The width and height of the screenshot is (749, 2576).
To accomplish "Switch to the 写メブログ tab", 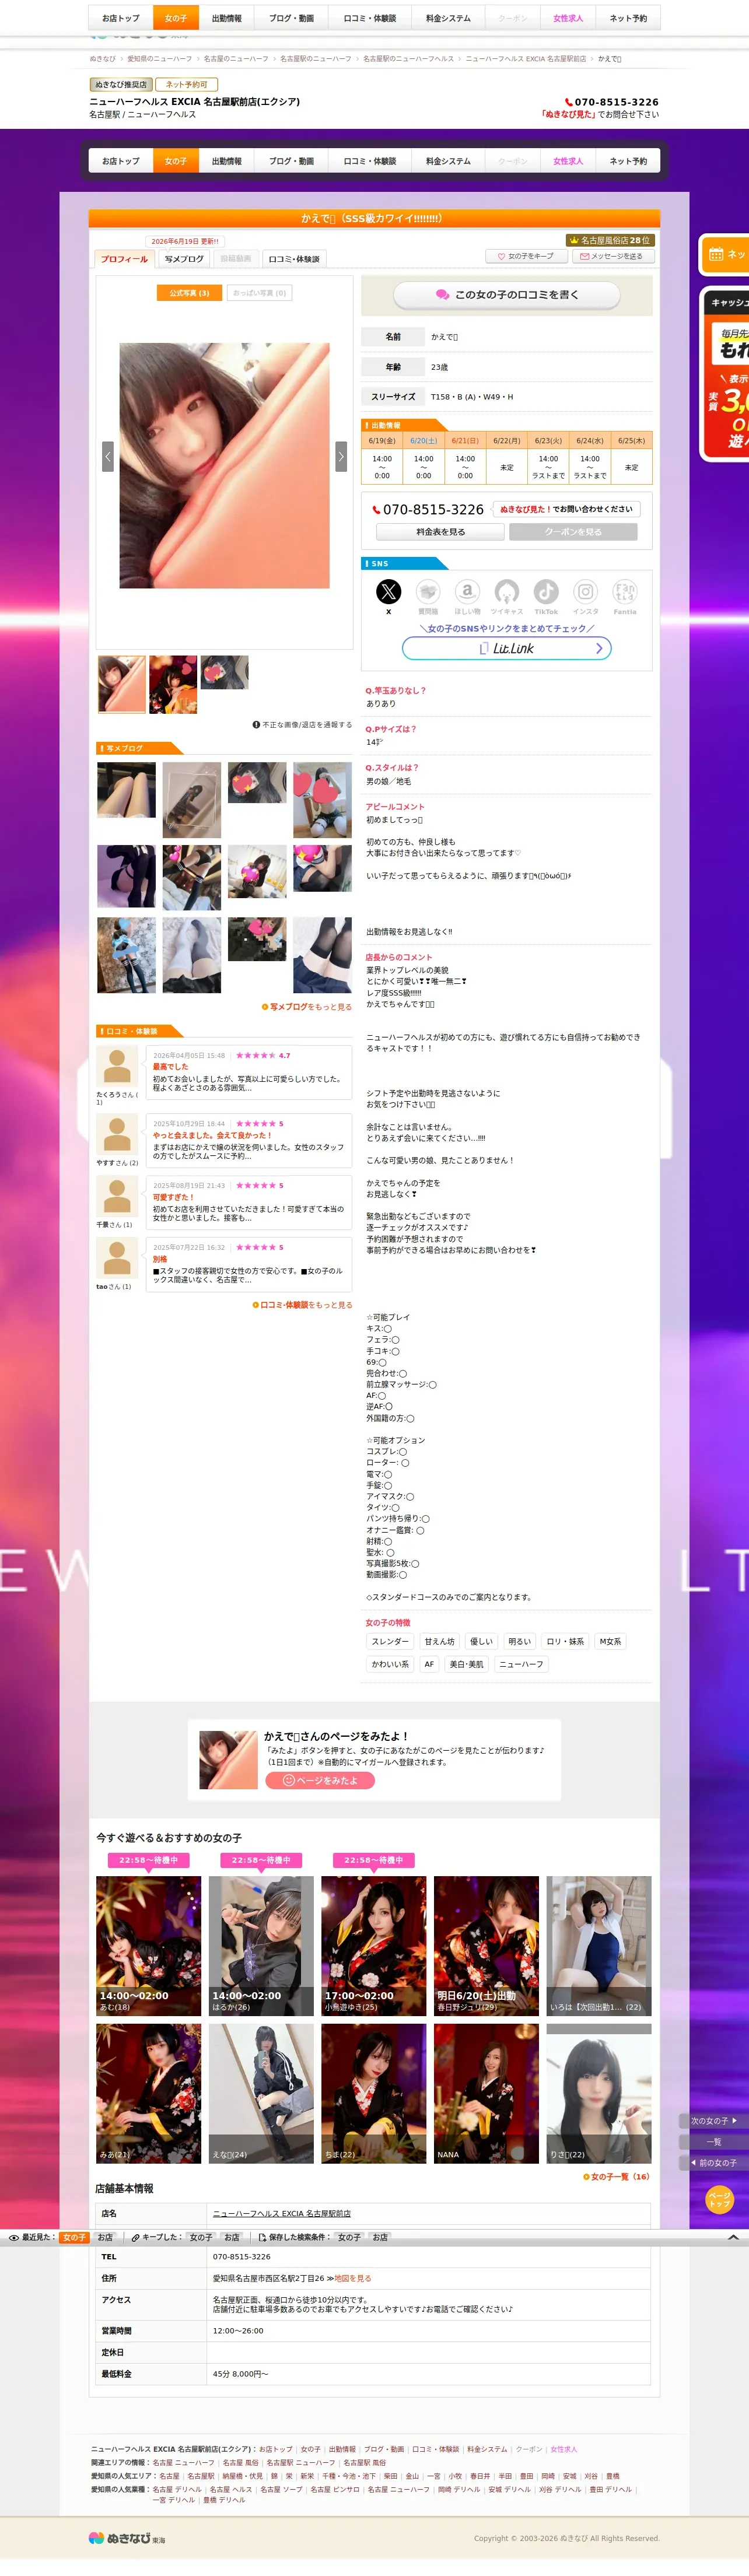I will pyautogui.click(x=184, y=259).
